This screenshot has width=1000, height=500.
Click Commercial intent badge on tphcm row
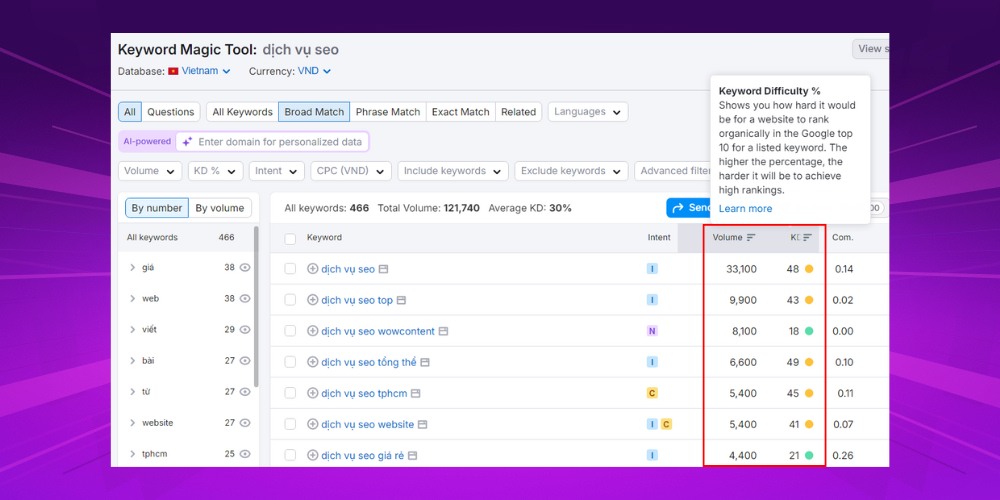click(652, 393)
